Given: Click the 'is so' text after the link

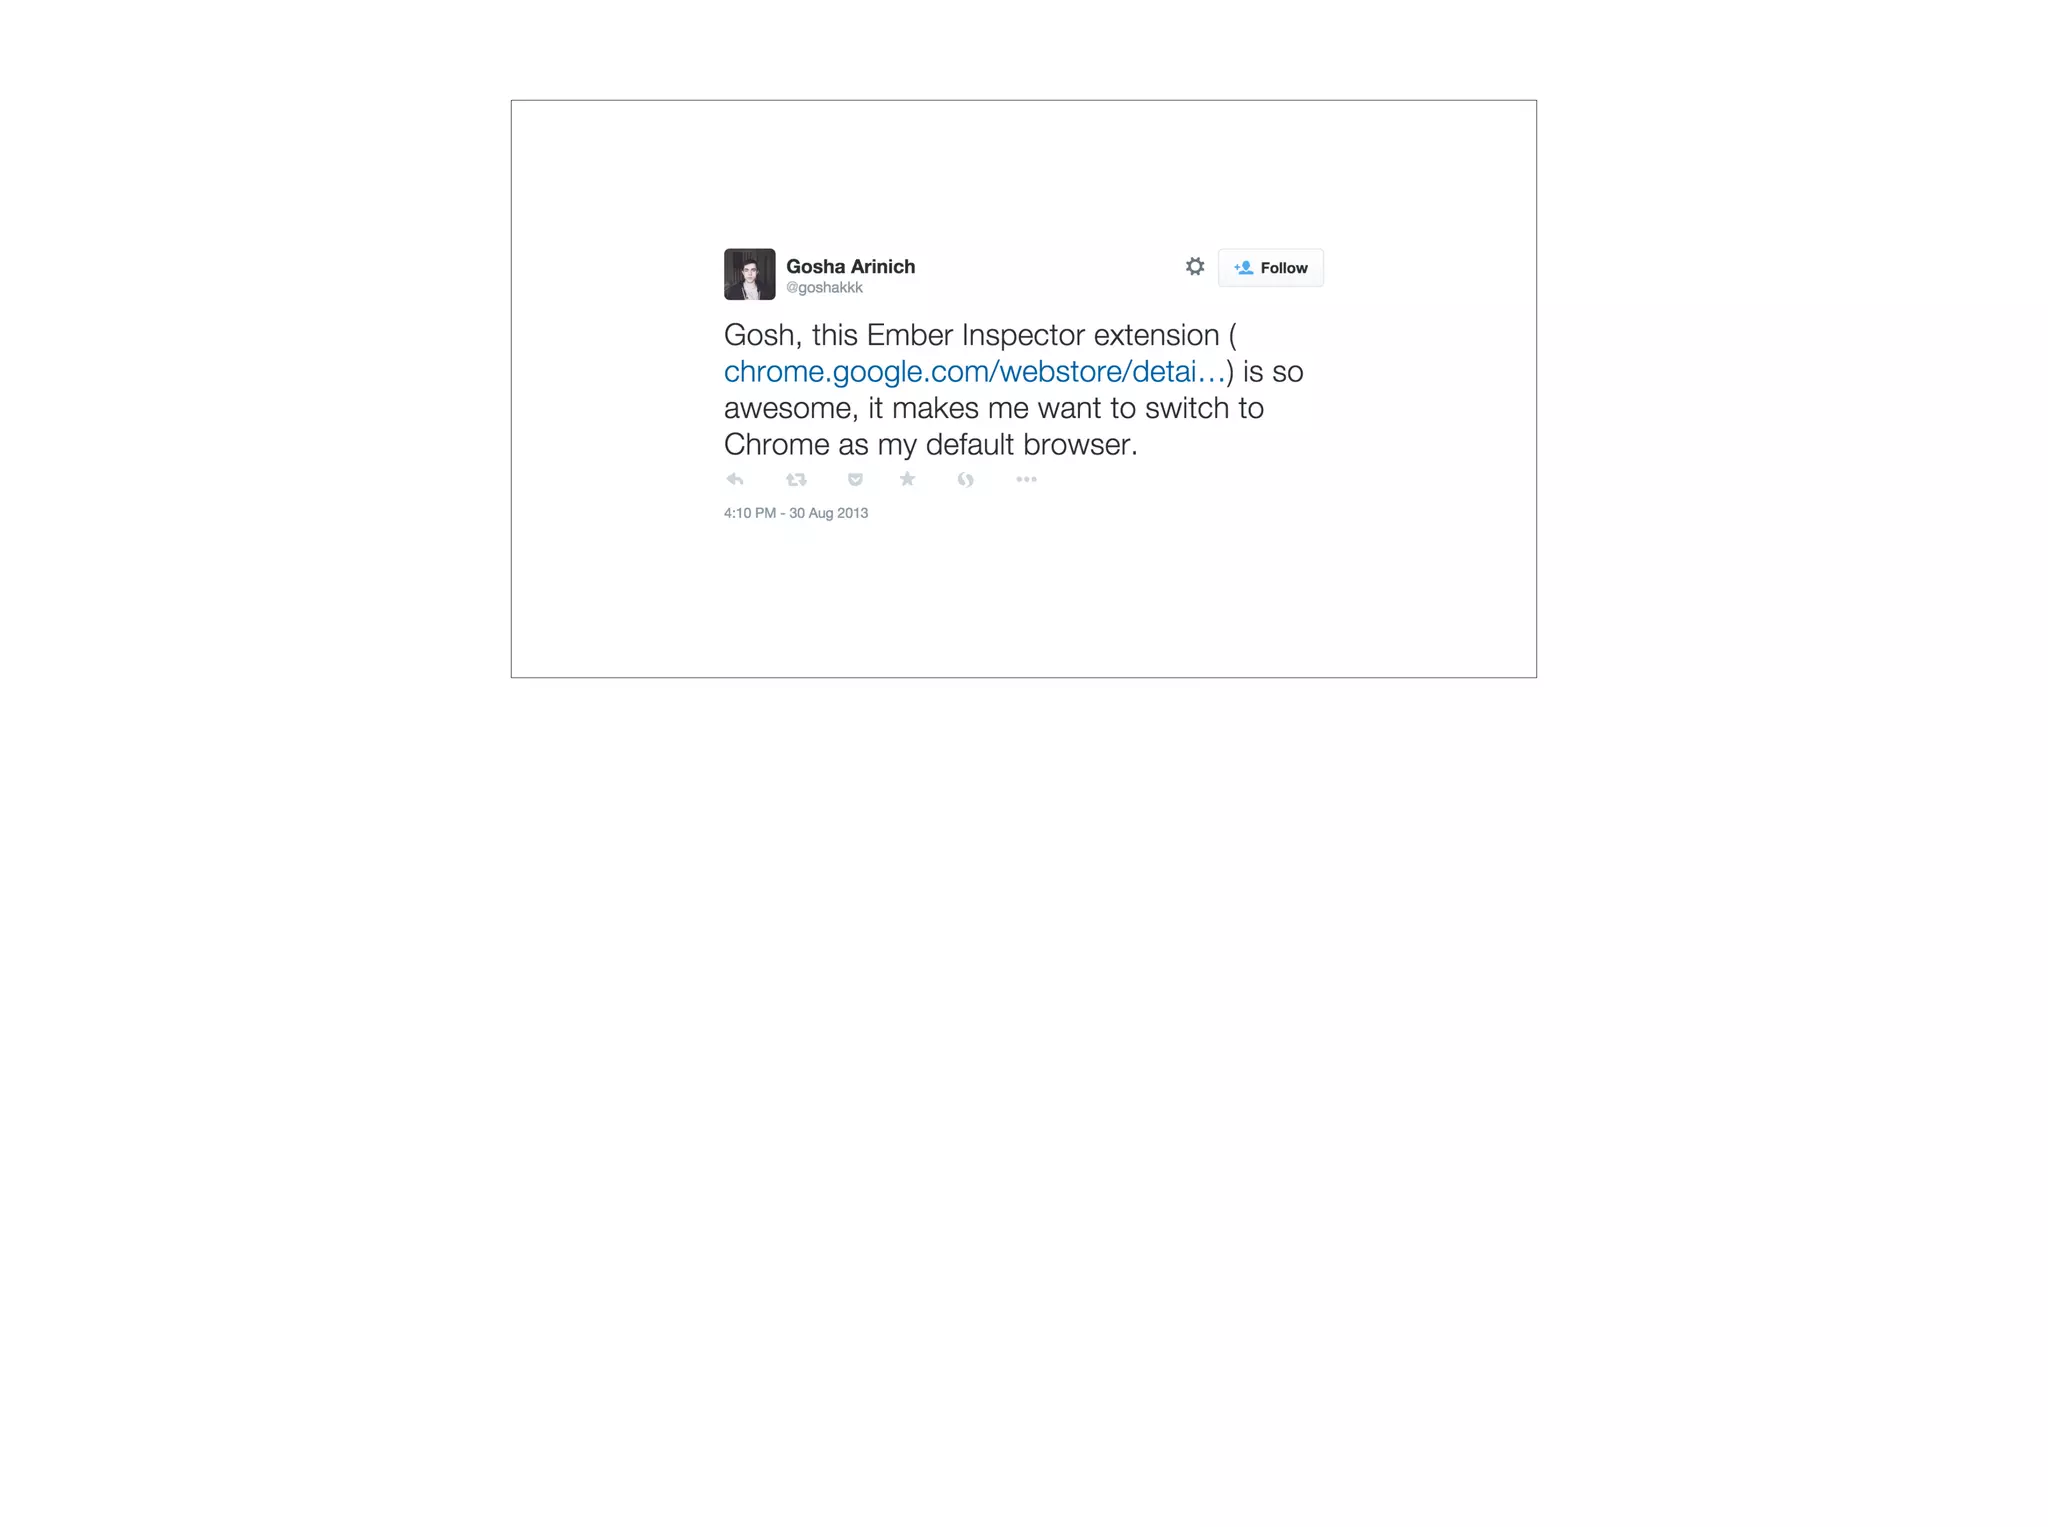Looking at the screenshot, I should click(1273, 372).
